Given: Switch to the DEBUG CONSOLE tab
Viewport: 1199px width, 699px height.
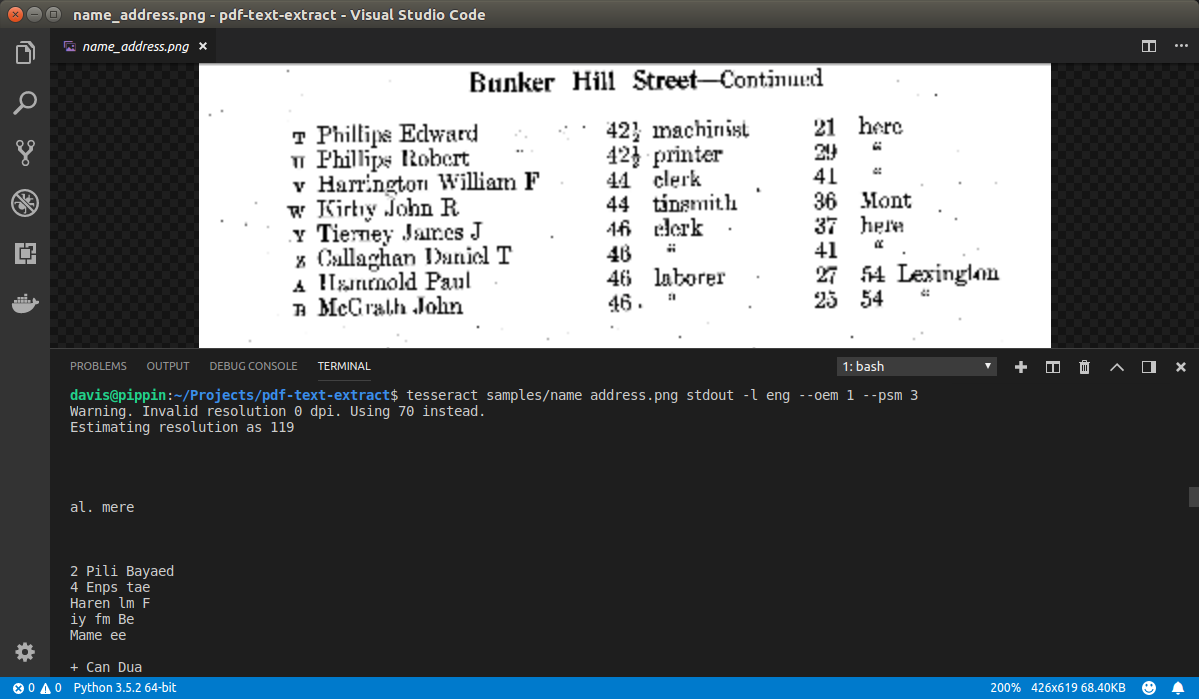Looking at the screenshot, I should tap(253, 366).
